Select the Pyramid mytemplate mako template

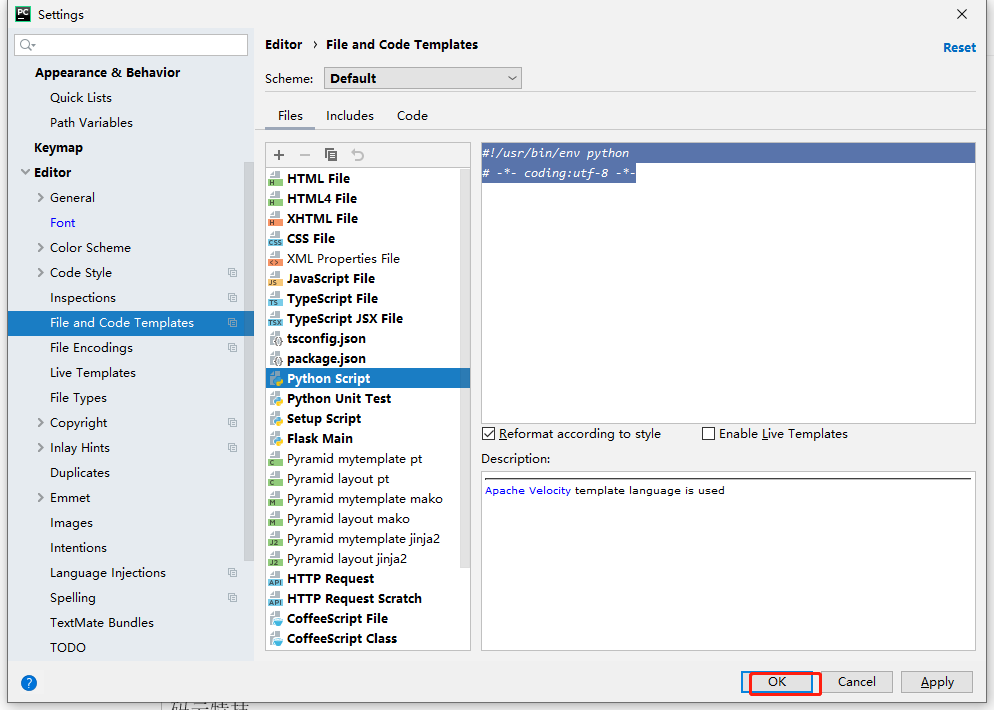(365, 499)
